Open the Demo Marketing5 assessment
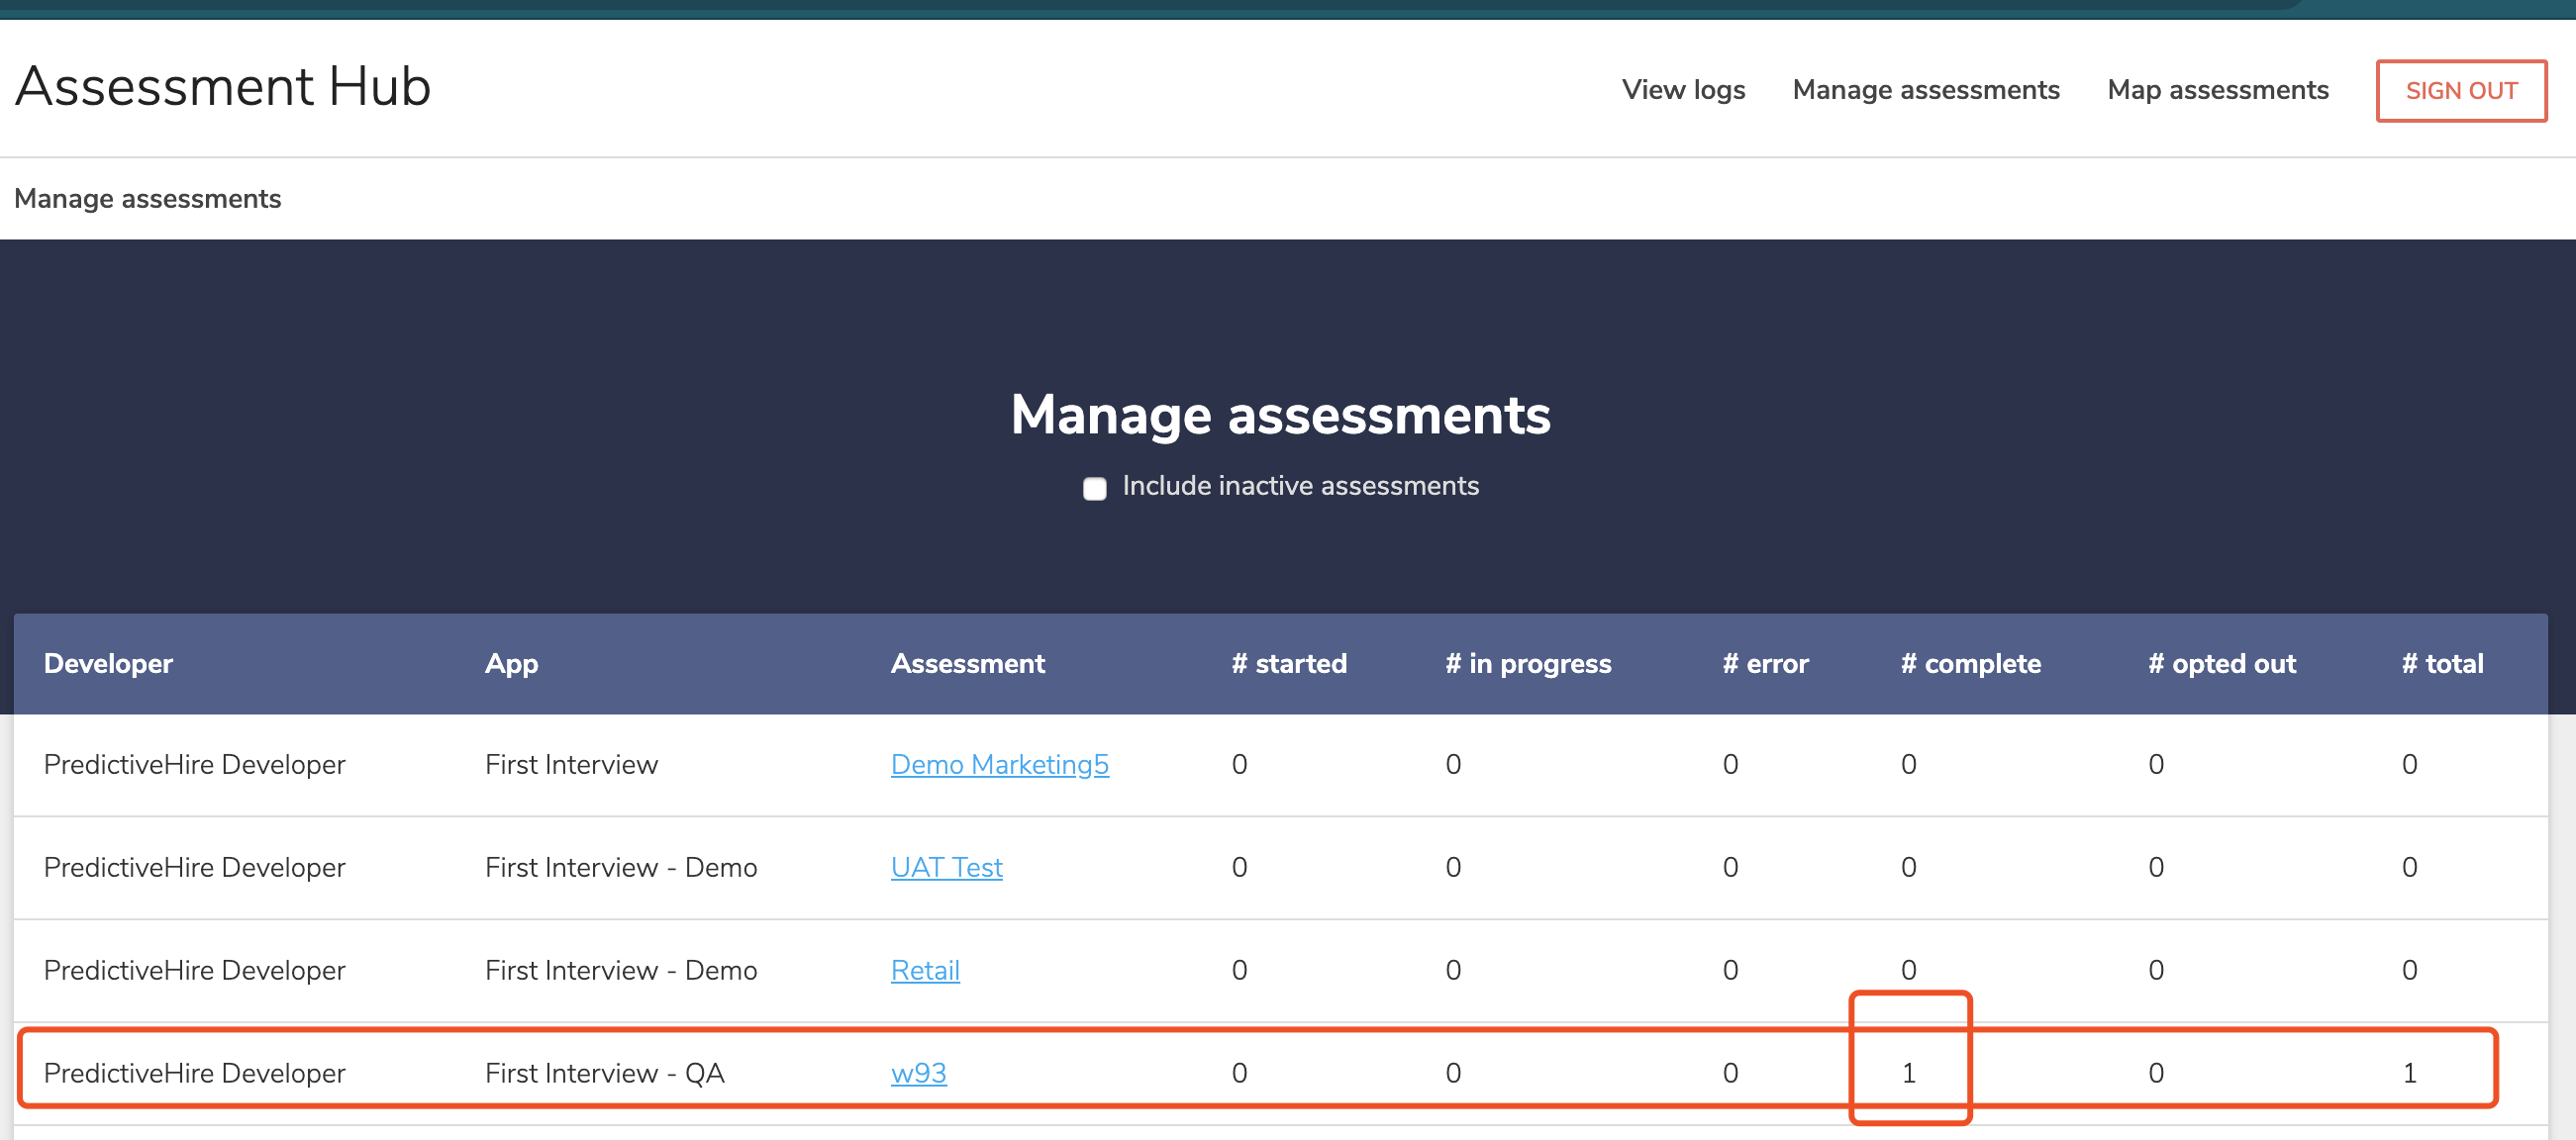The image size is (2576, 1140). click(x=999, y=764)
